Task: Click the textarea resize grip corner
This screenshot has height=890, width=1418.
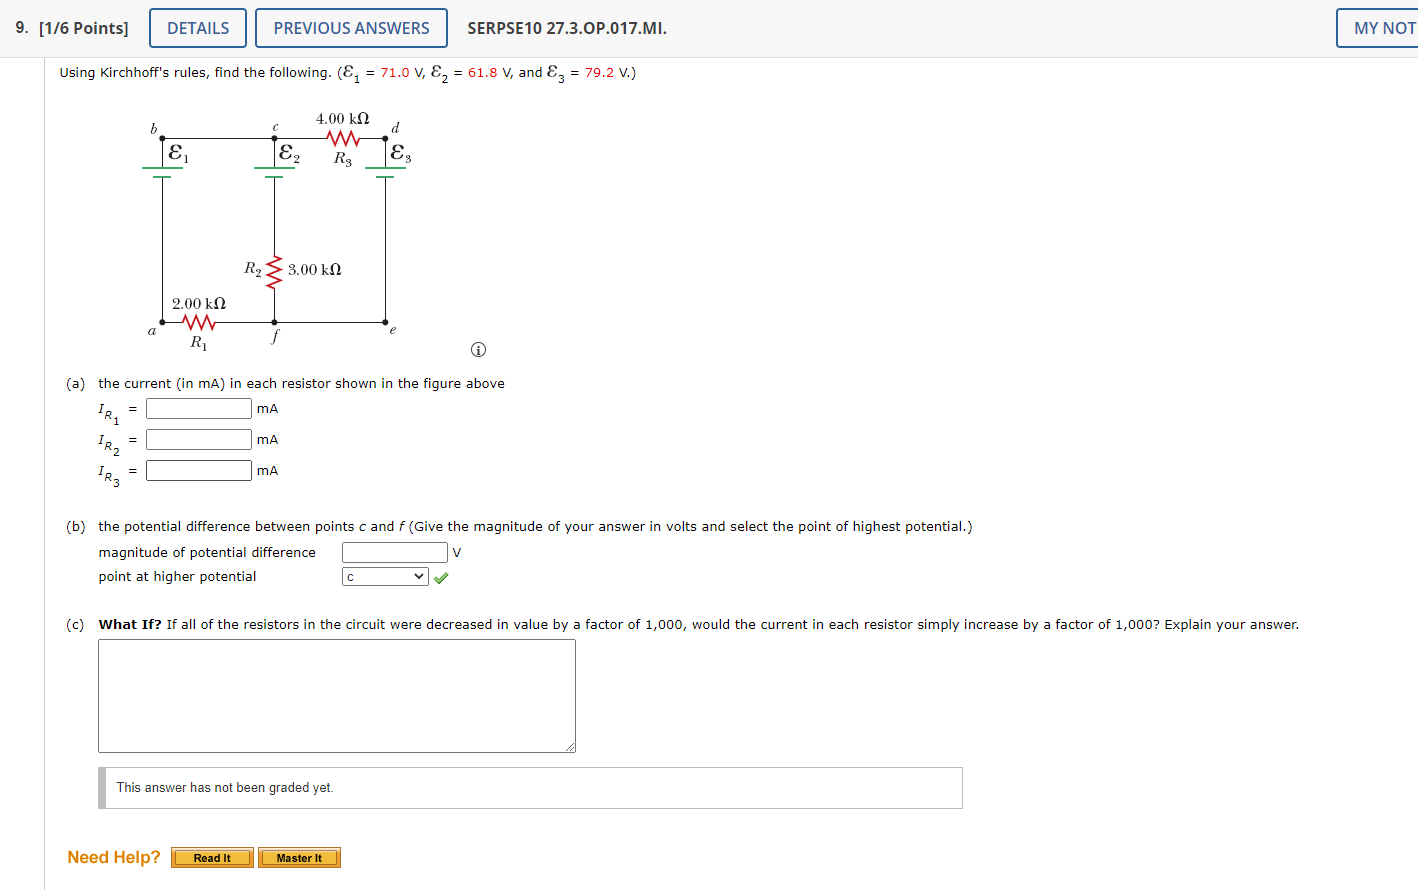Action: 571,746
